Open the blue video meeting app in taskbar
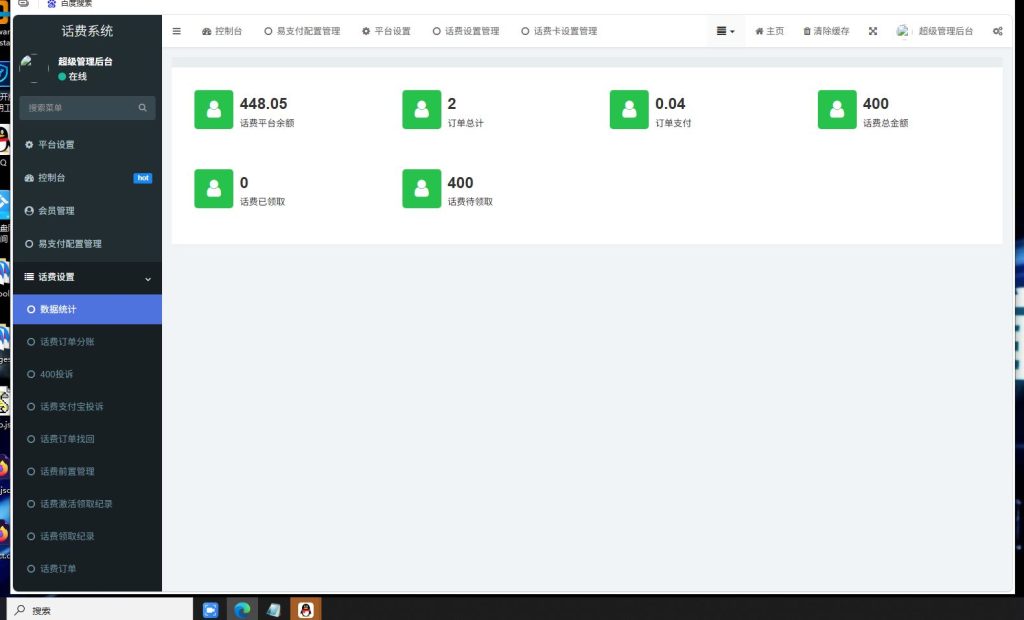This screenshot has width=1024, height=620. (210, 610)
